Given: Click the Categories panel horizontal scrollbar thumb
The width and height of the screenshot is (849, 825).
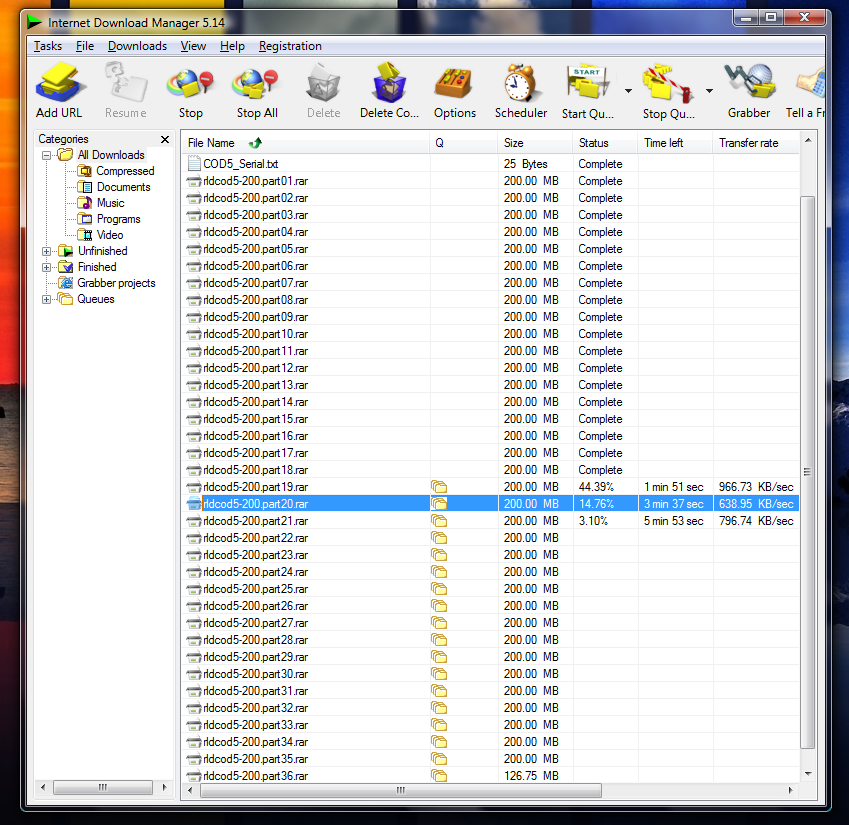Looking at the screenshot, I should tap(103, 787).
